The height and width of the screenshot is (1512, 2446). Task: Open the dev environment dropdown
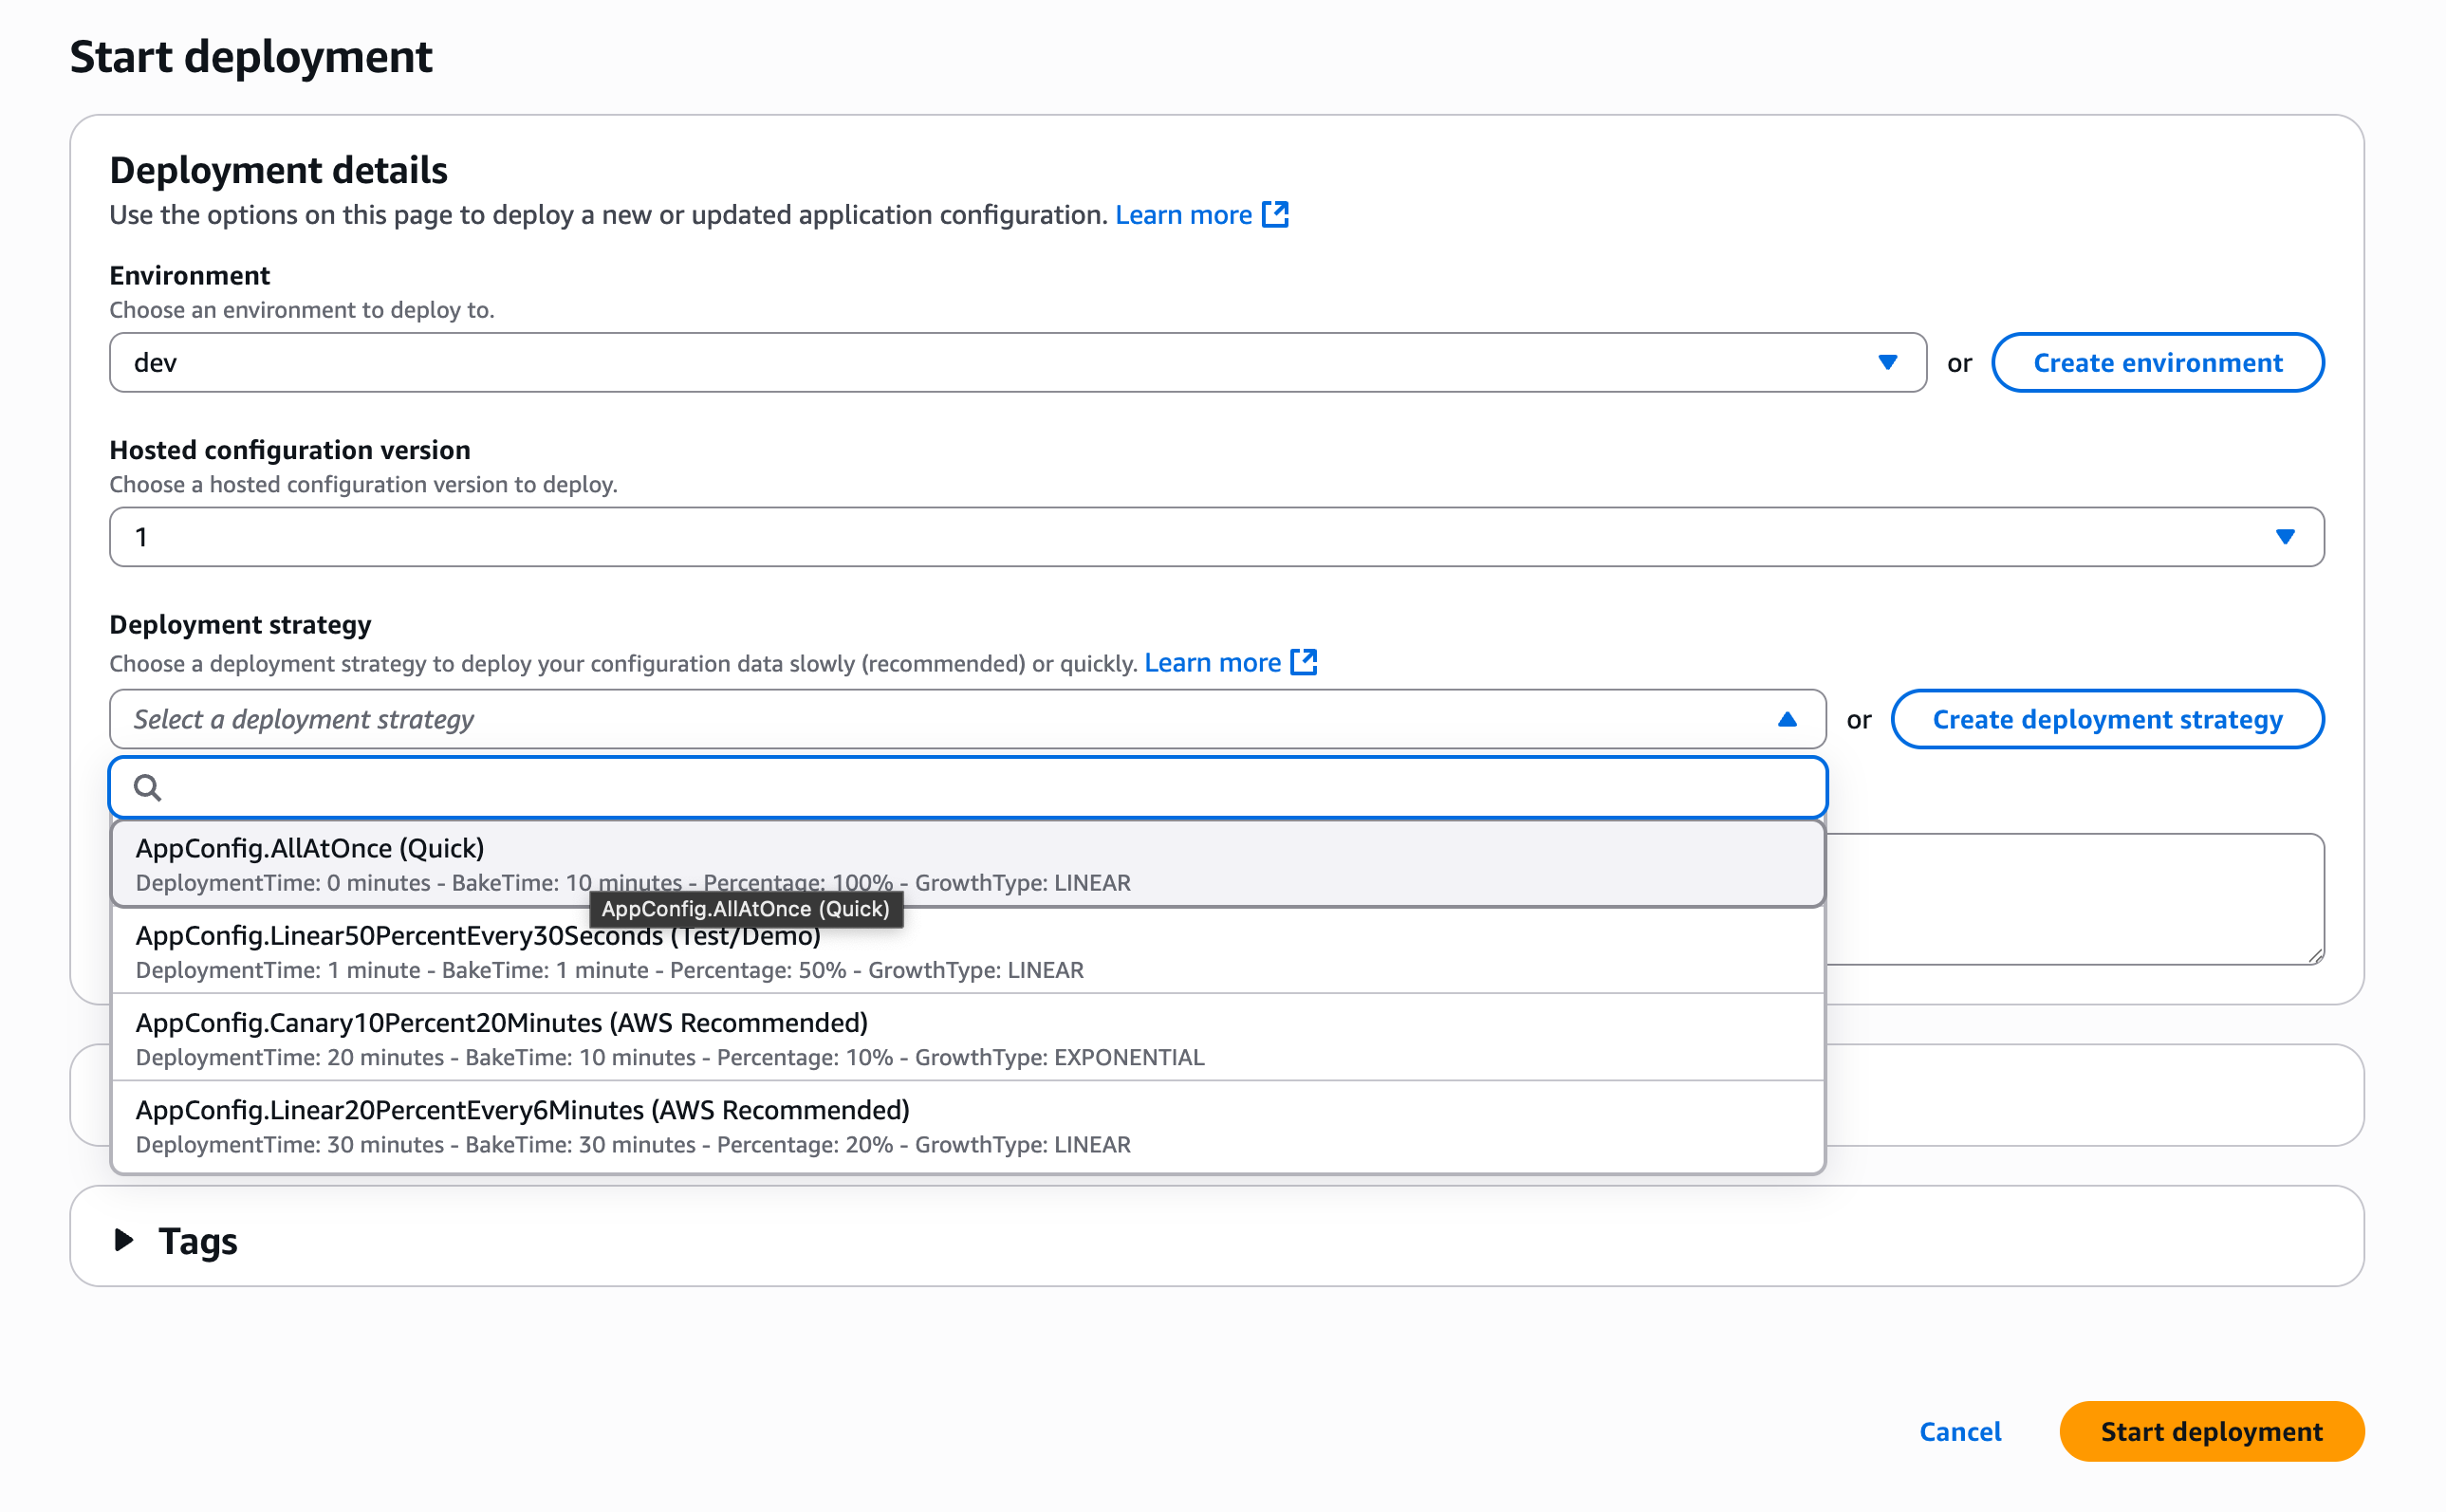pos(1000,362)
